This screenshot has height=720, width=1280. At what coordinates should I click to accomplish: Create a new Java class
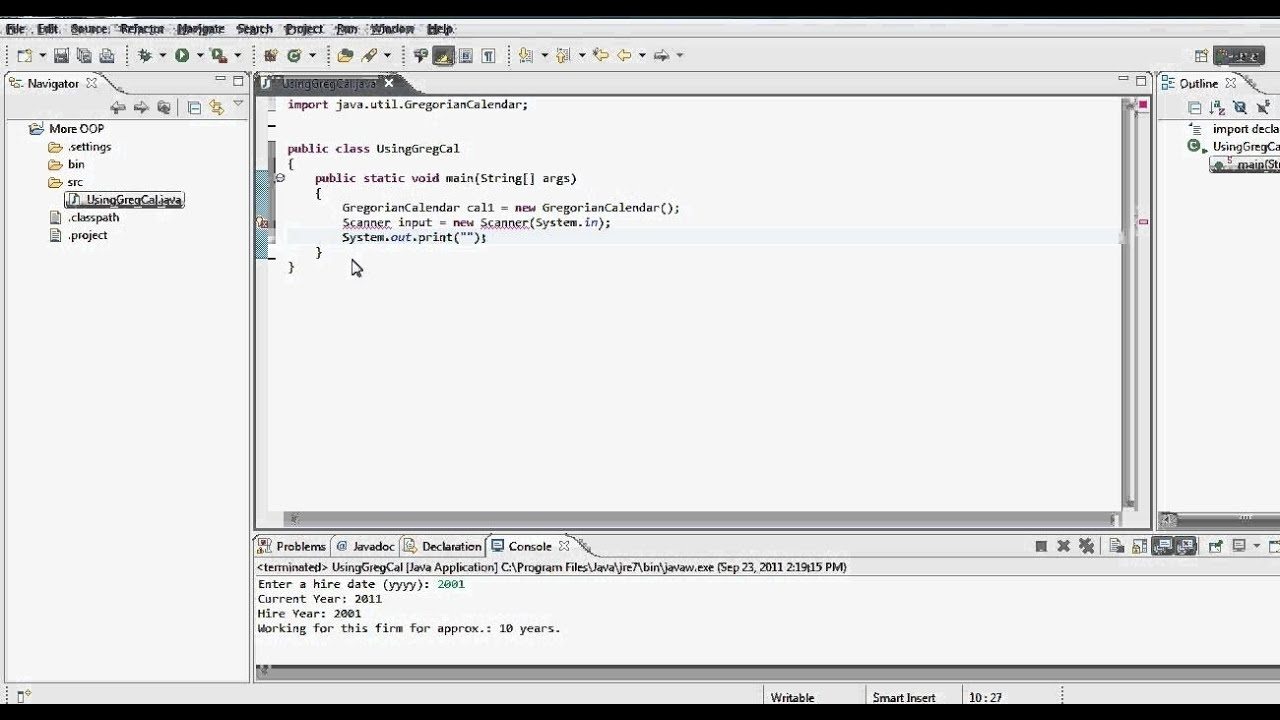(x=294, y=56)
